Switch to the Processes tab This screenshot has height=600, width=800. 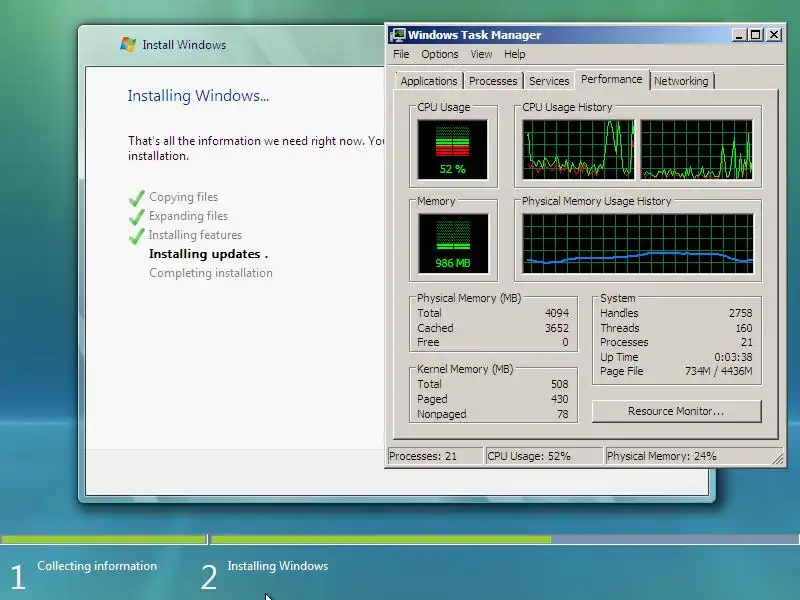(x=493, y=81)
